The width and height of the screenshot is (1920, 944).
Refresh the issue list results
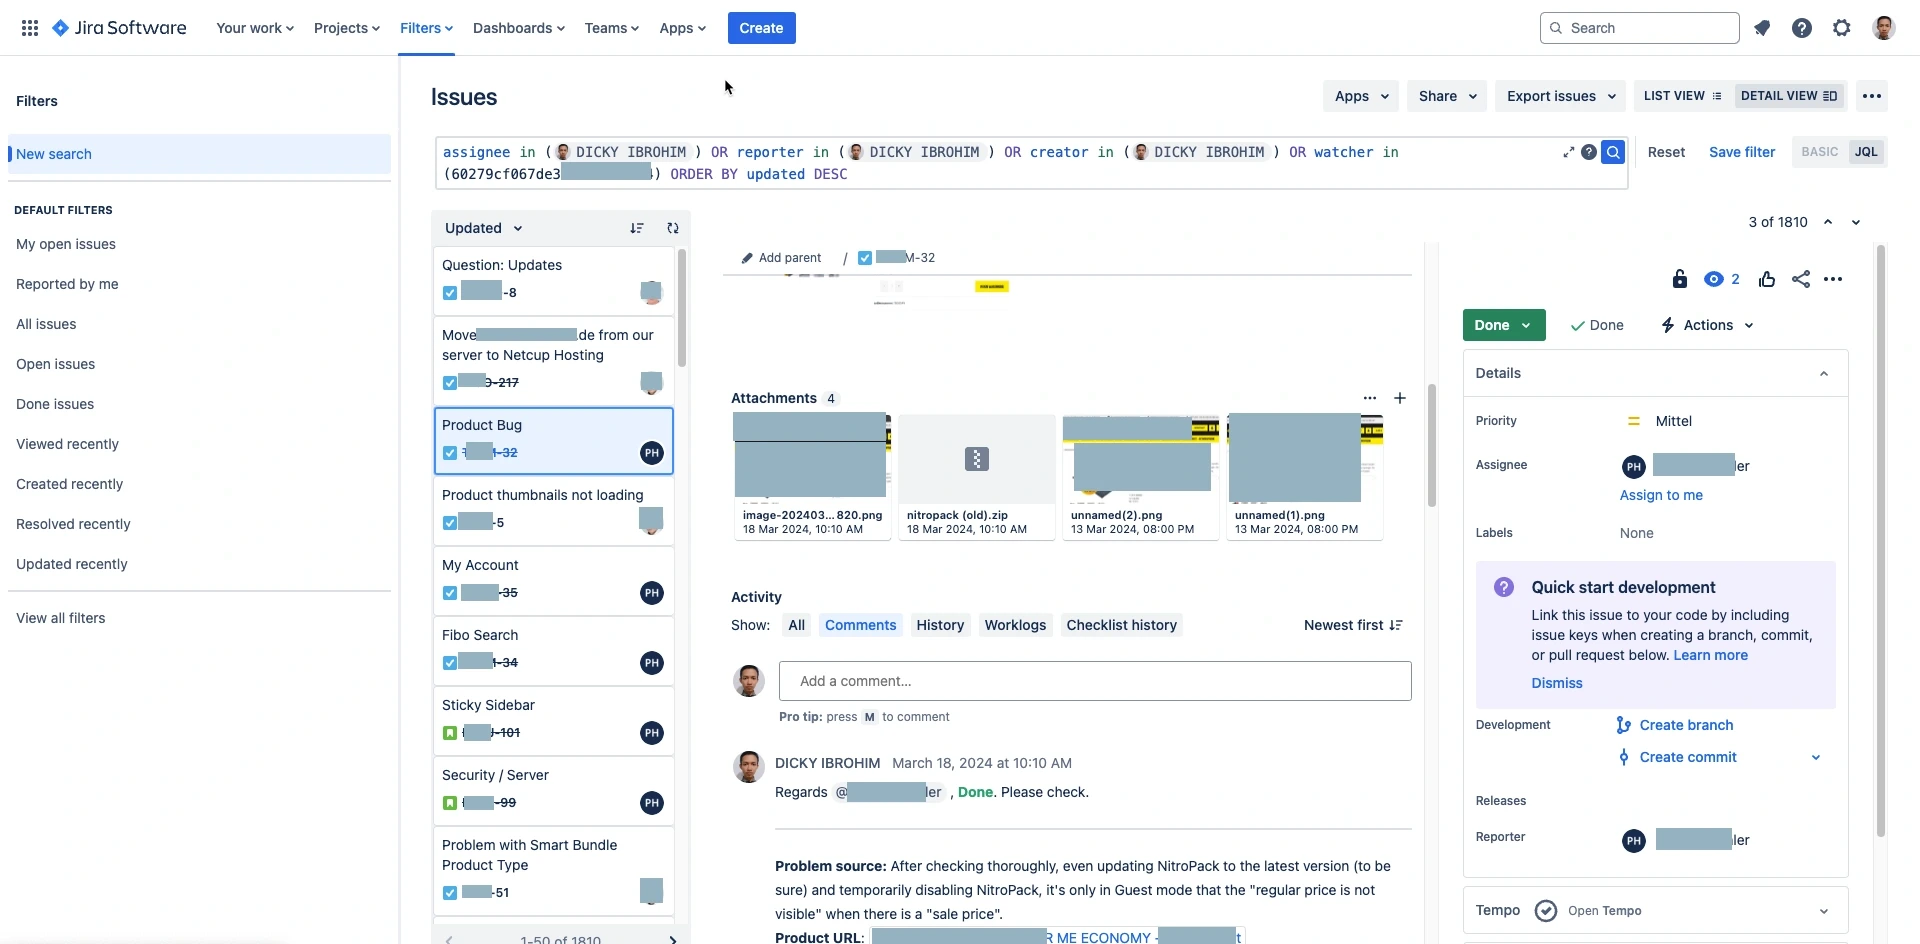[673, 228]
